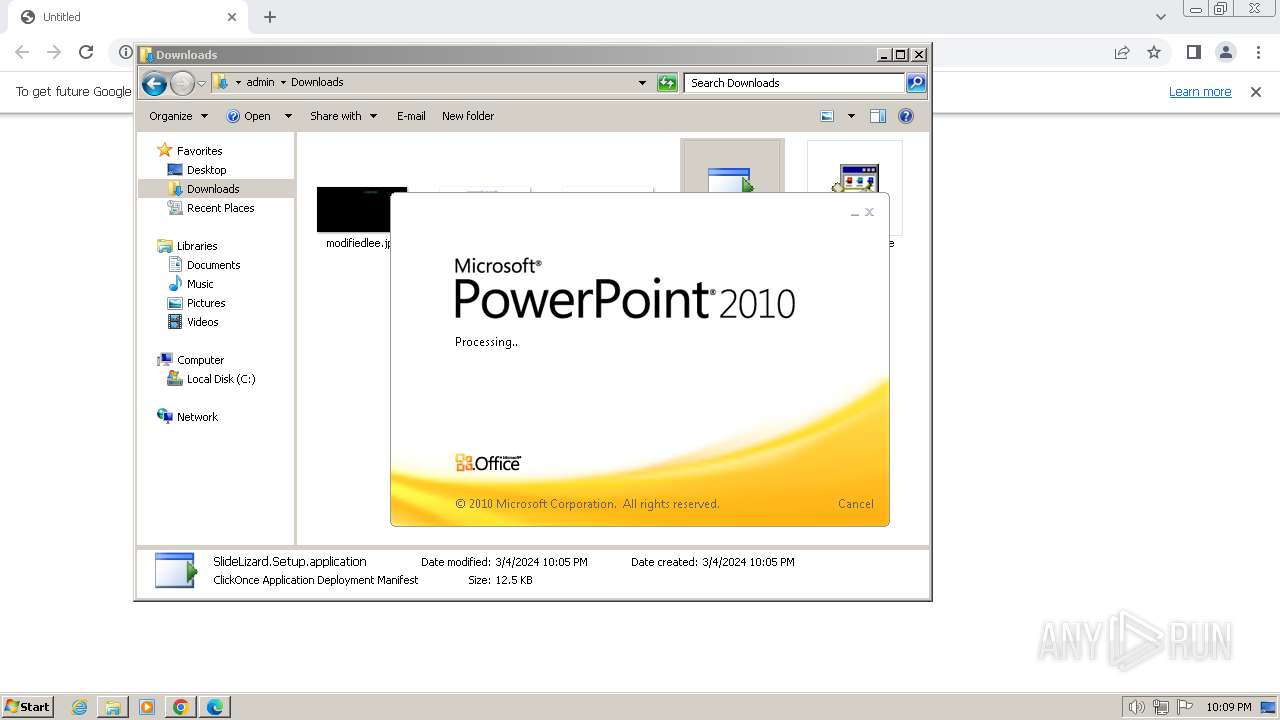Open selected file with Open button
Screen dimensions: 1280x720
(x=249, y=116)
